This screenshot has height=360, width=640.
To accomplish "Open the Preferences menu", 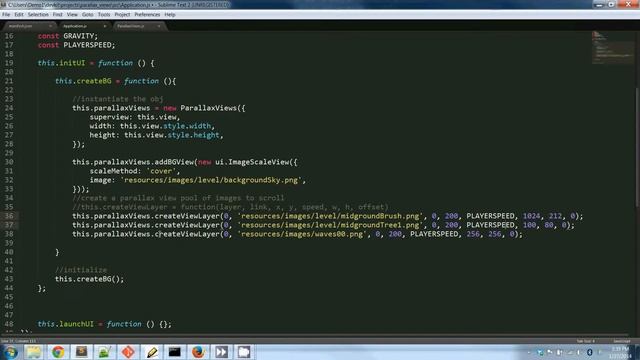I will [x=147, y=15].
